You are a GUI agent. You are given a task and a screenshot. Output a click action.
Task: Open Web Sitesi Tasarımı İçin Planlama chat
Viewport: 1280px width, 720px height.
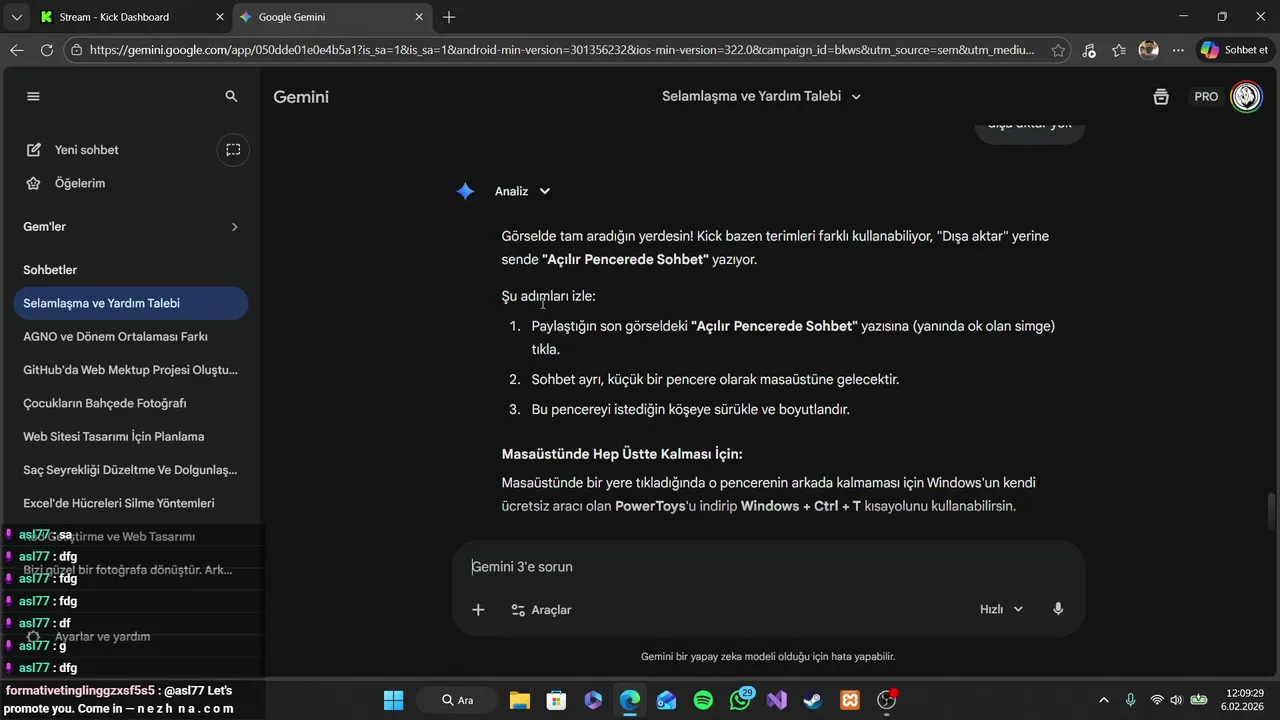(x=130, y=436)
